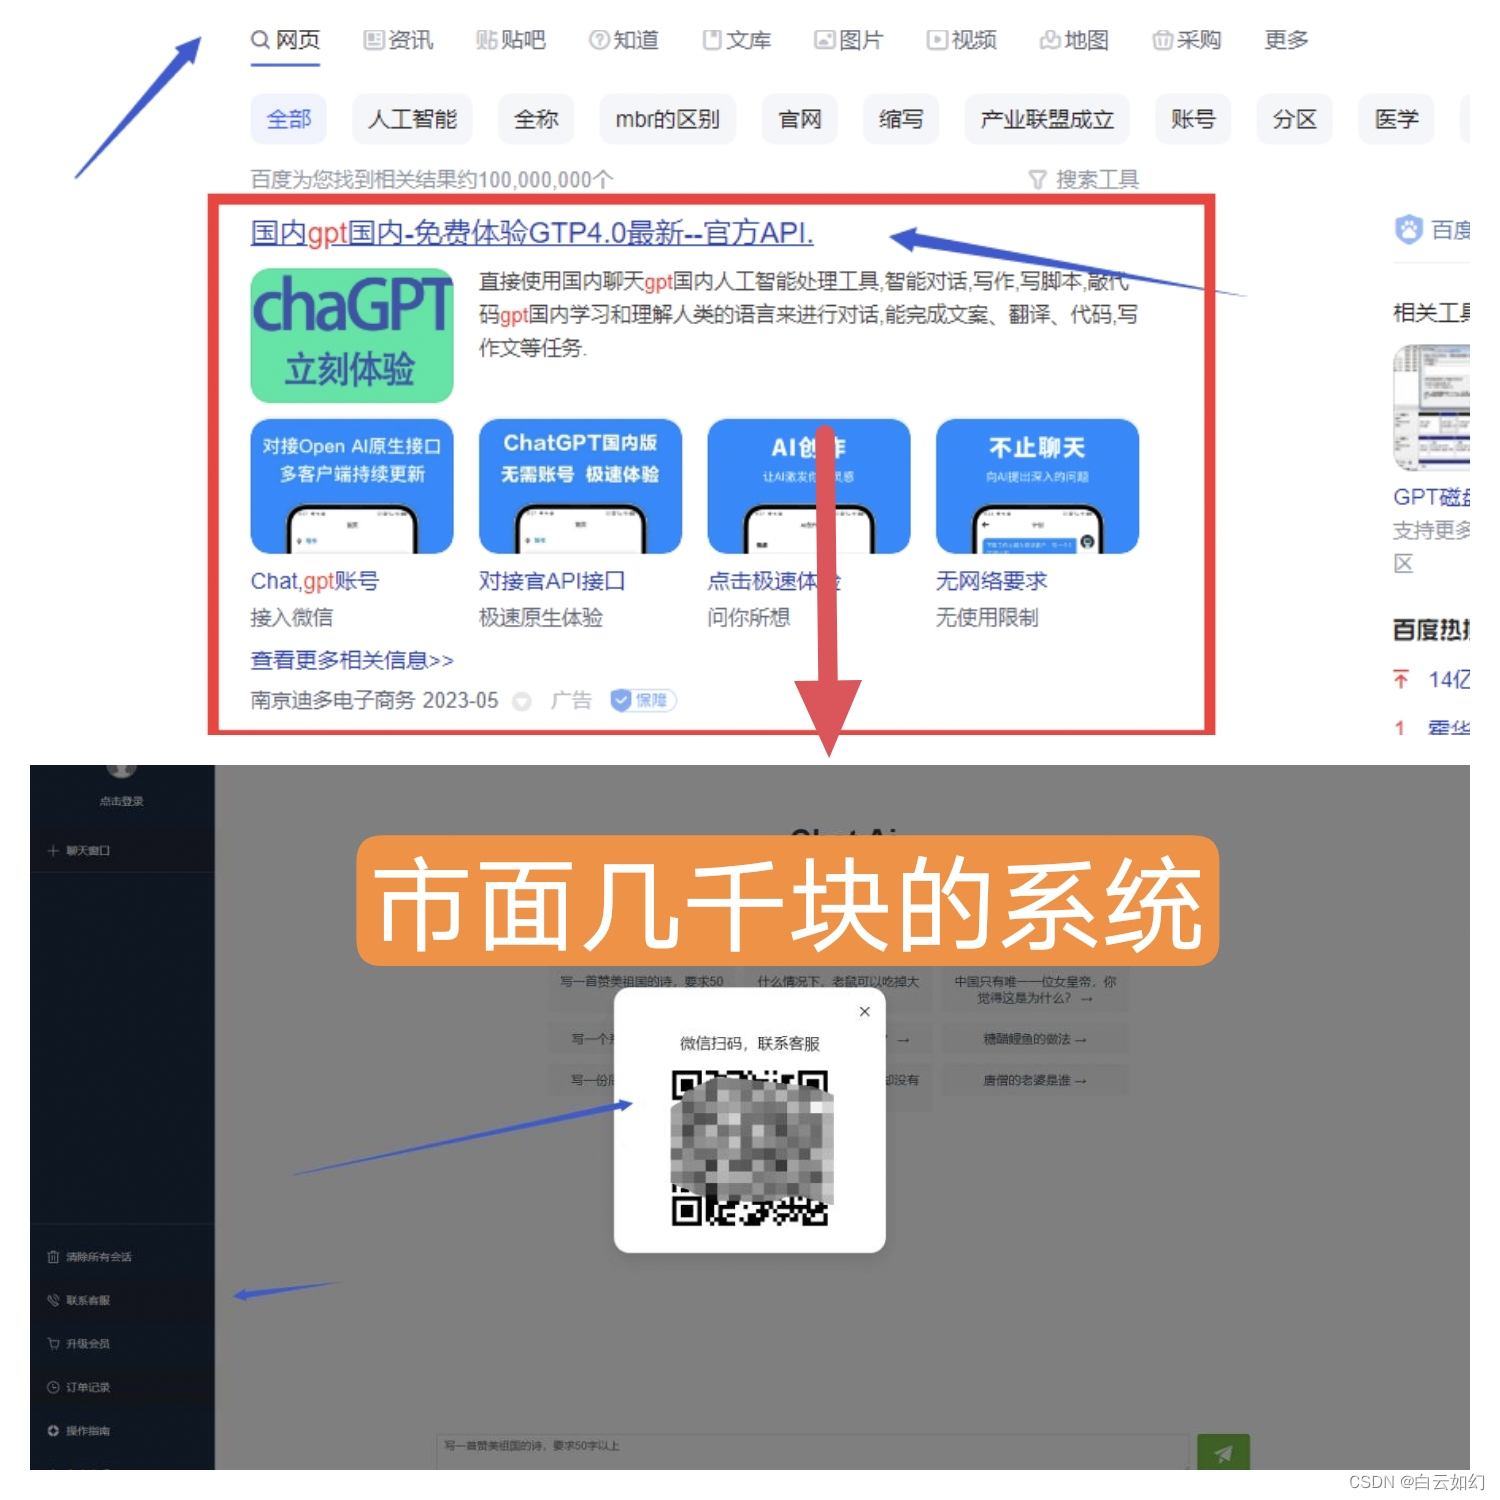Image resolution: width=1500 pixels, height=1500 pixels.
Task: Click the user avatar above 点击登录
Action: [x=121, y=771]
